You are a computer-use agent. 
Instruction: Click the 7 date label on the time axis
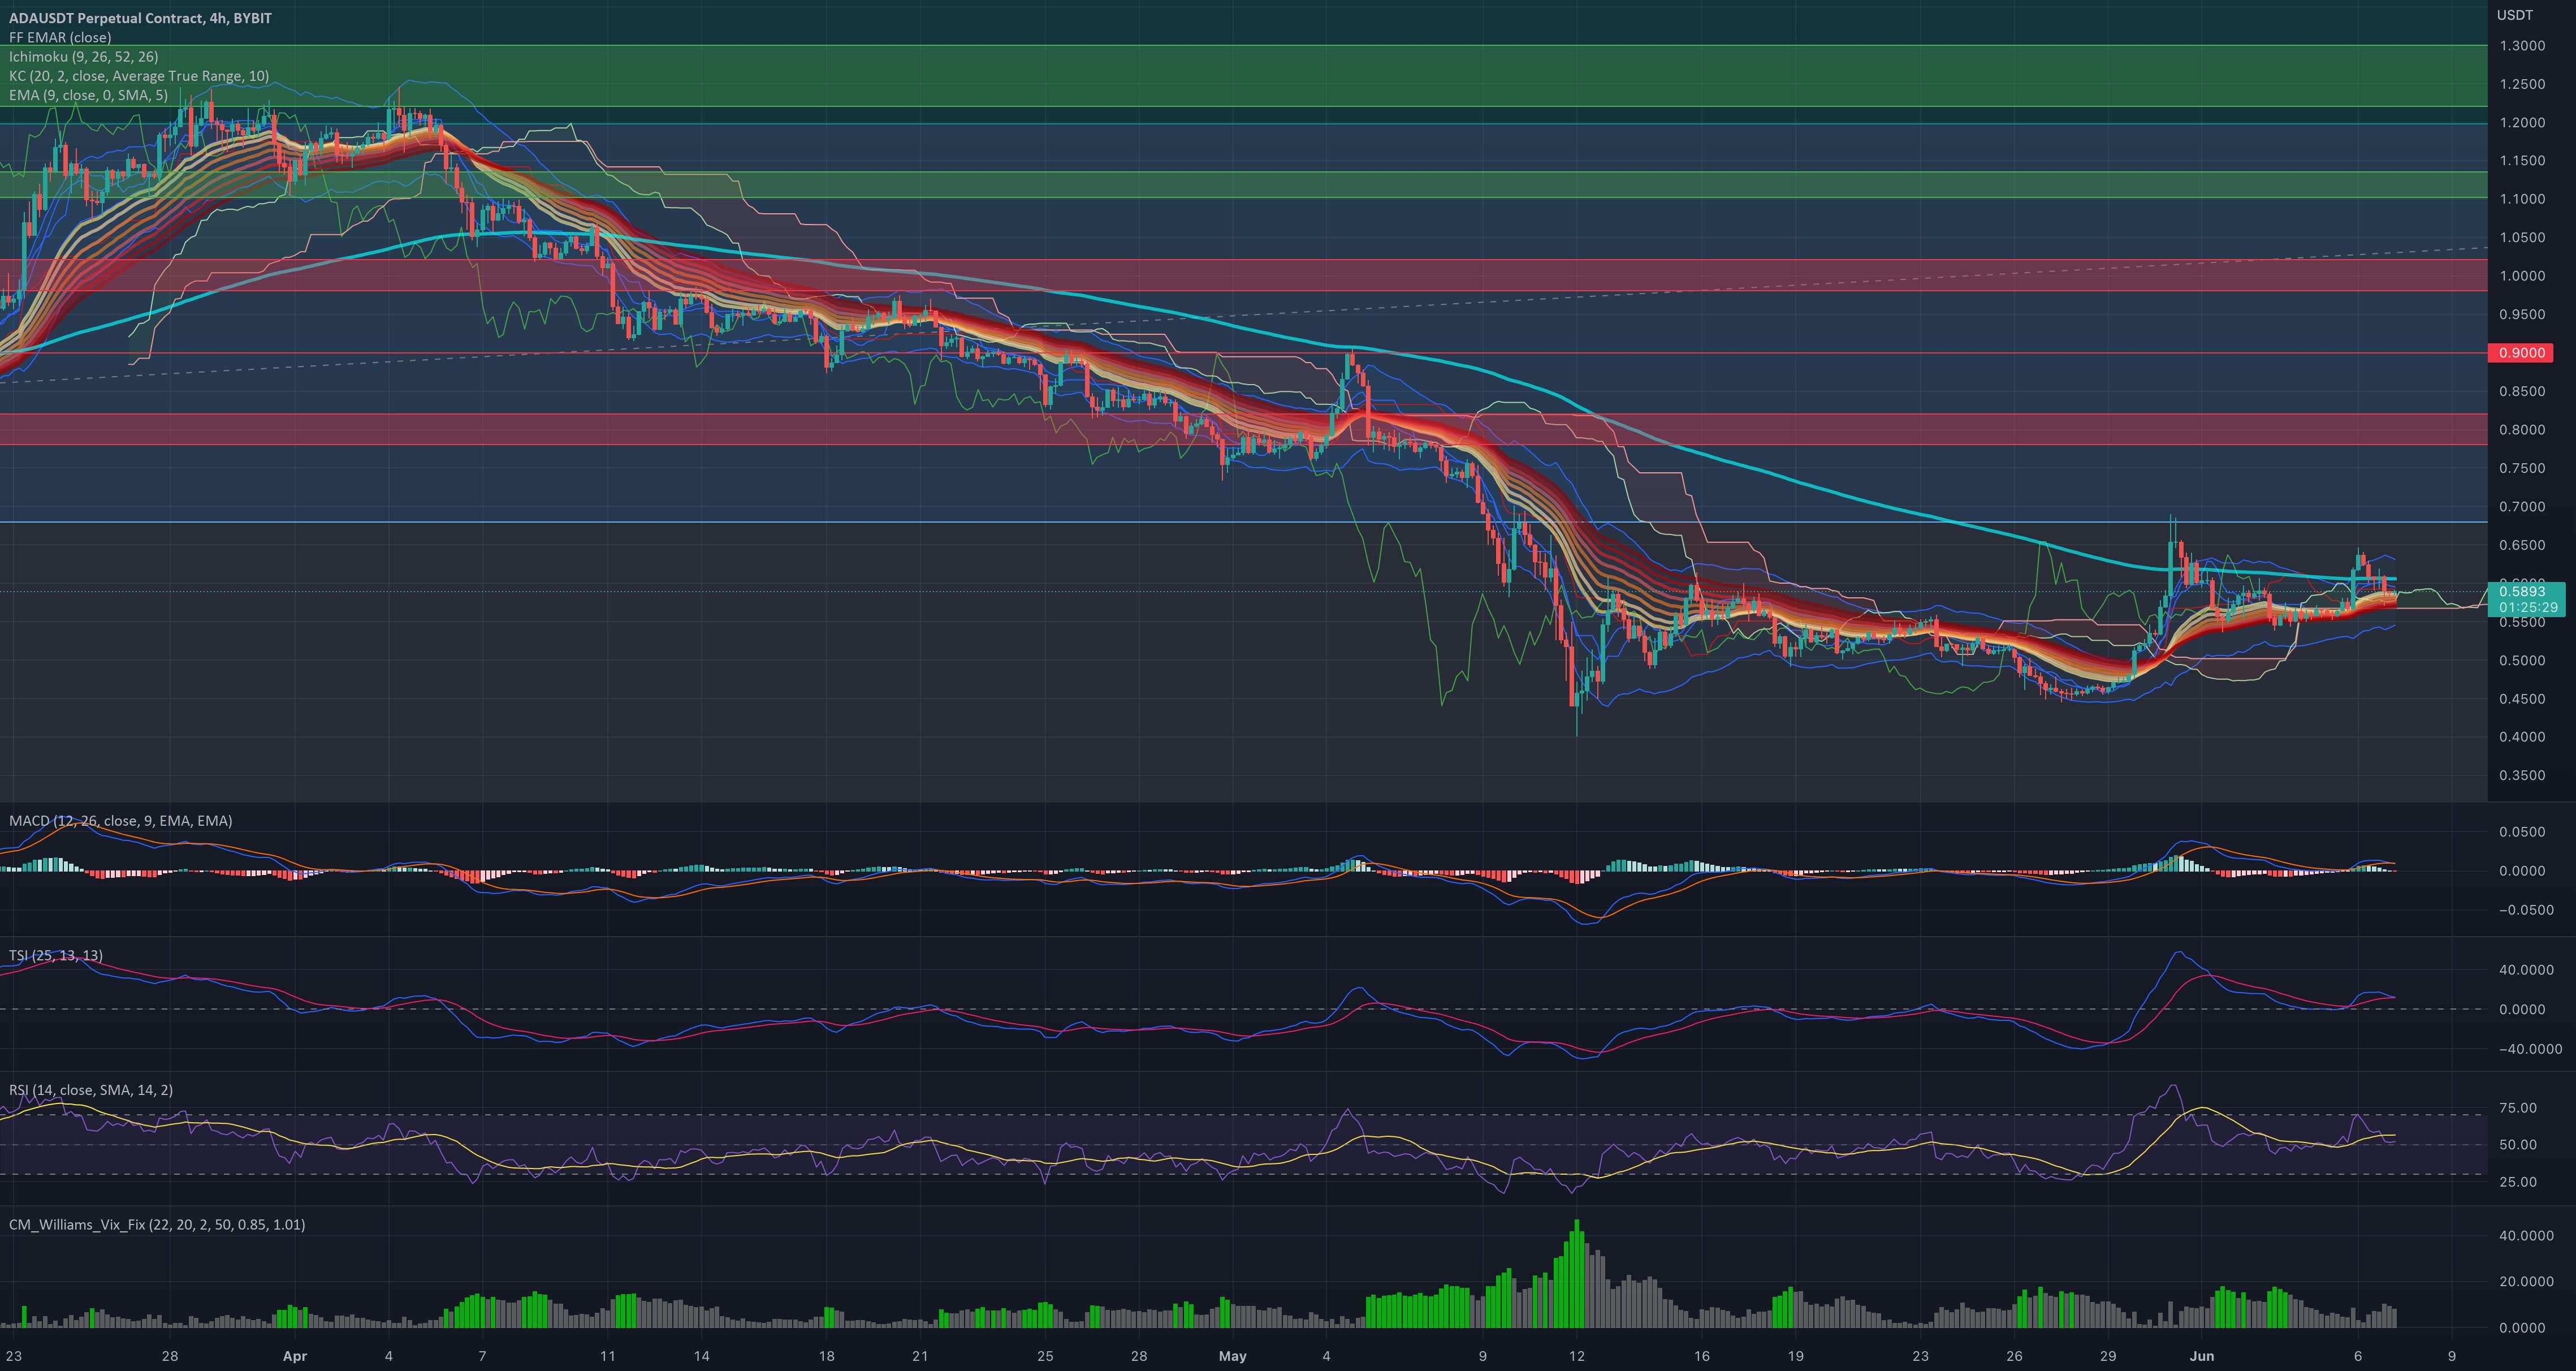[x=482, y=1357]
